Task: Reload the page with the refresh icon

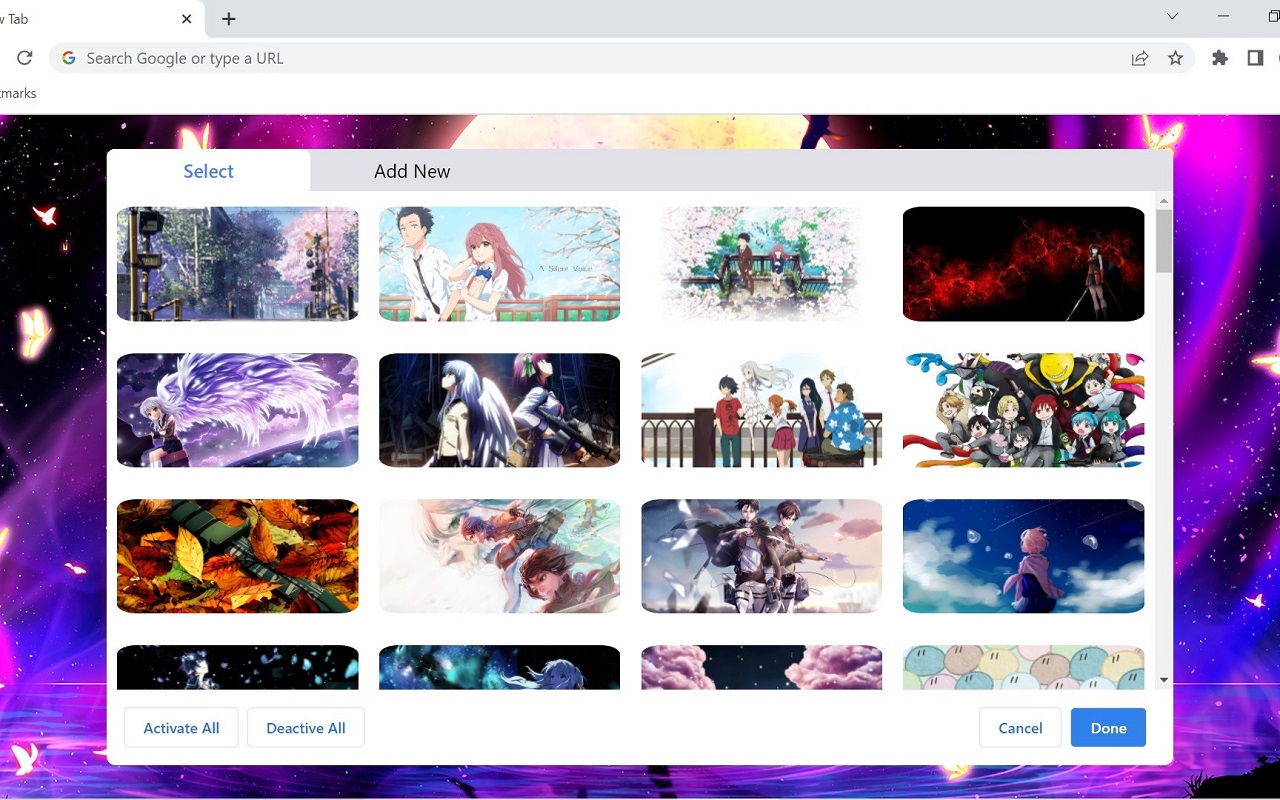Action: pos(25,58)
